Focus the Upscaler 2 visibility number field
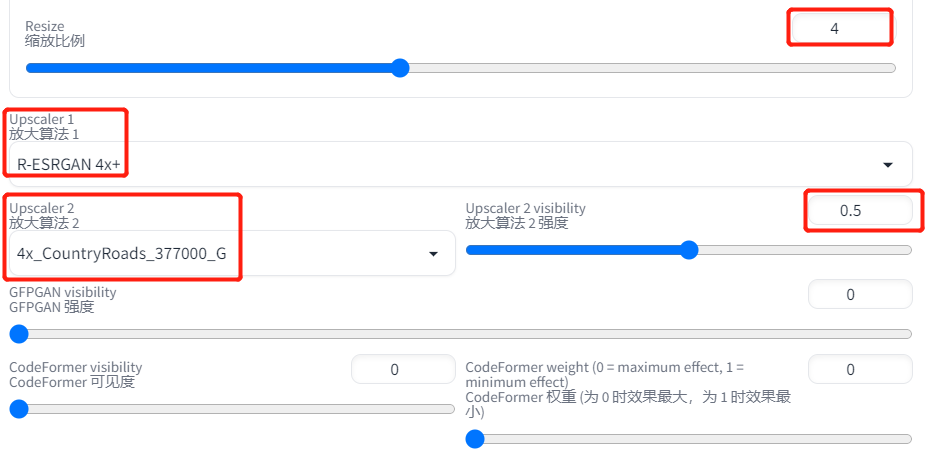The width and height of the screenshot is (926, 461). click(860, 210)
